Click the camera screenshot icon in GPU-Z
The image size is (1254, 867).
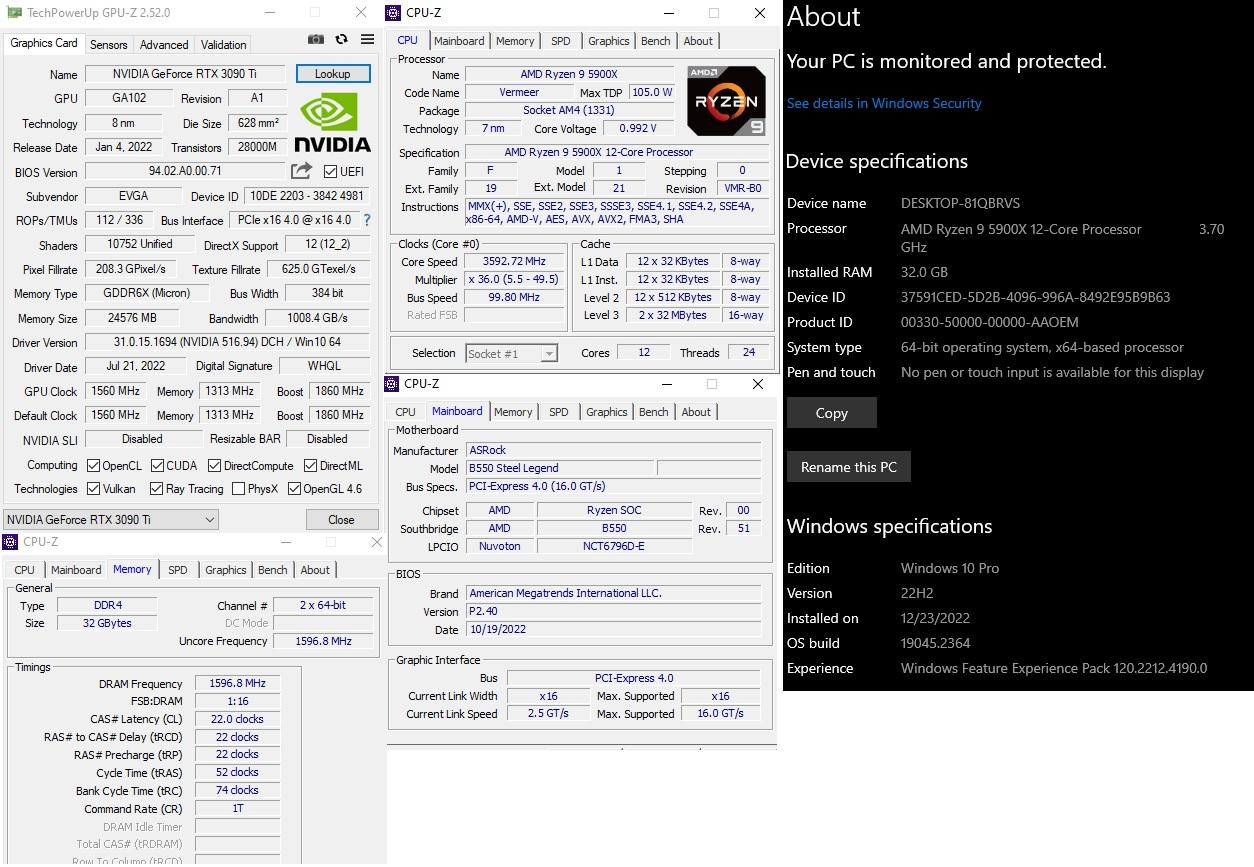pos(316,38)
